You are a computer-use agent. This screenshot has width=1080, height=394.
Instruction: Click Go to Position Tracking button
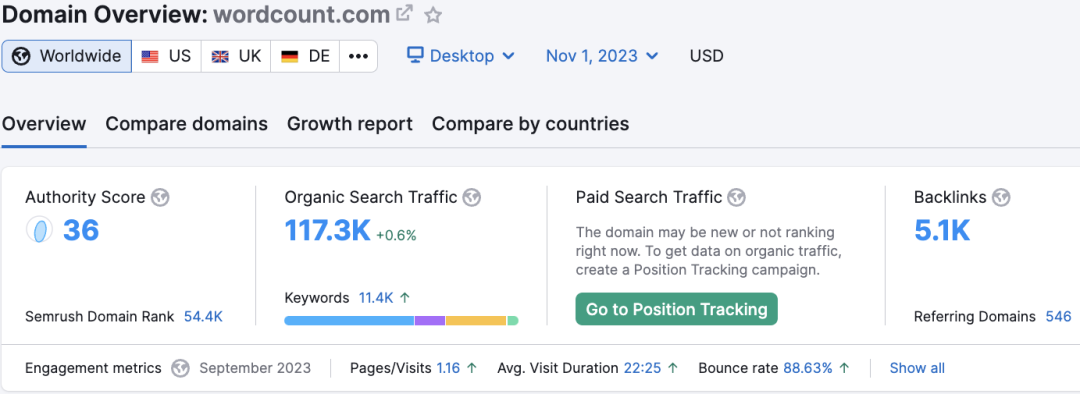click(x=676, y=309)
